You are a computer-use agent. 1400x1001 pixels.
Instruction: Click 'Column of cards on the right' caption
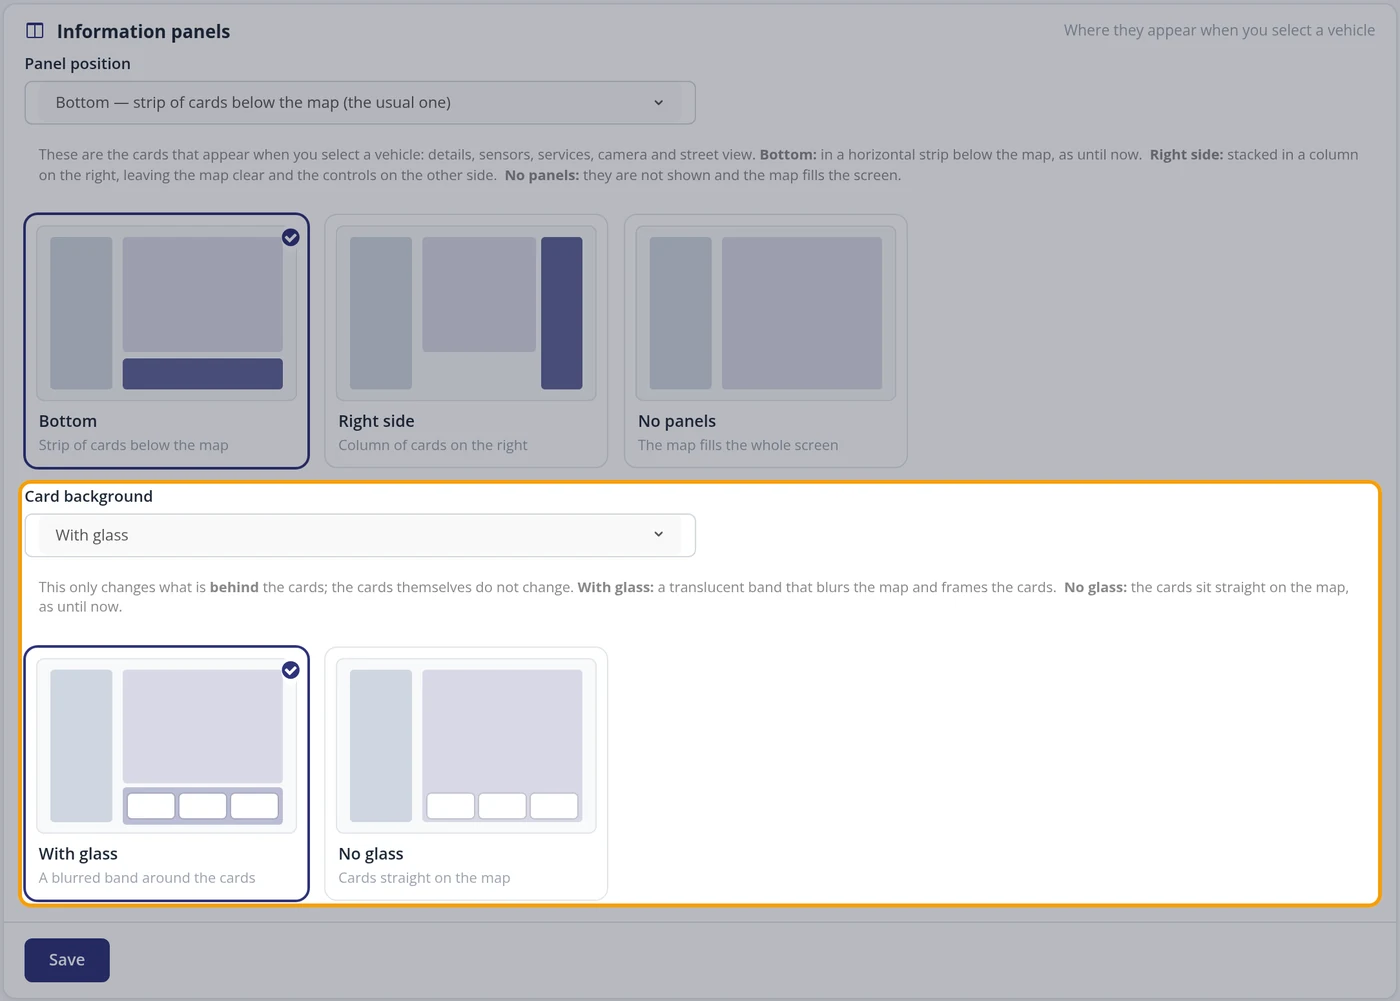pos(433,445)
